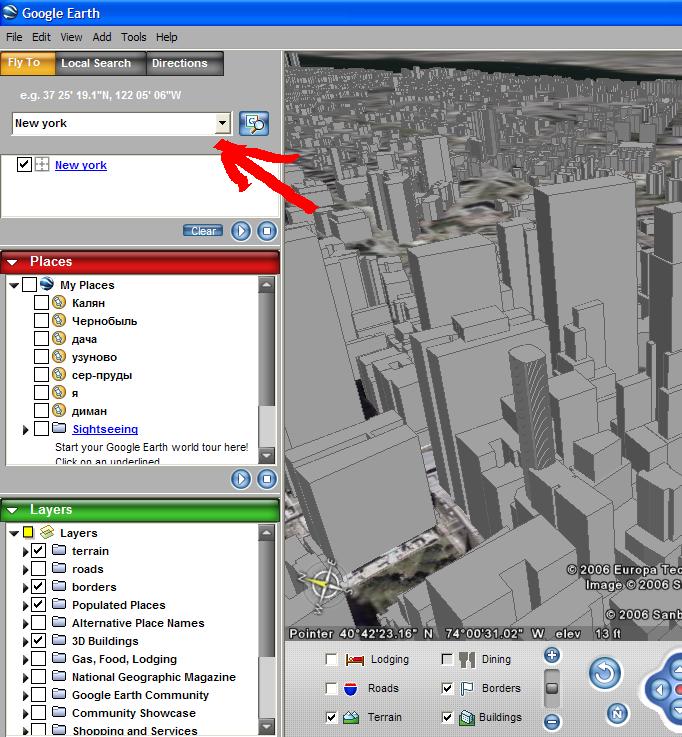Click the placemark icon beside узуново
682x737 pixels.
[x=59, y=356]
